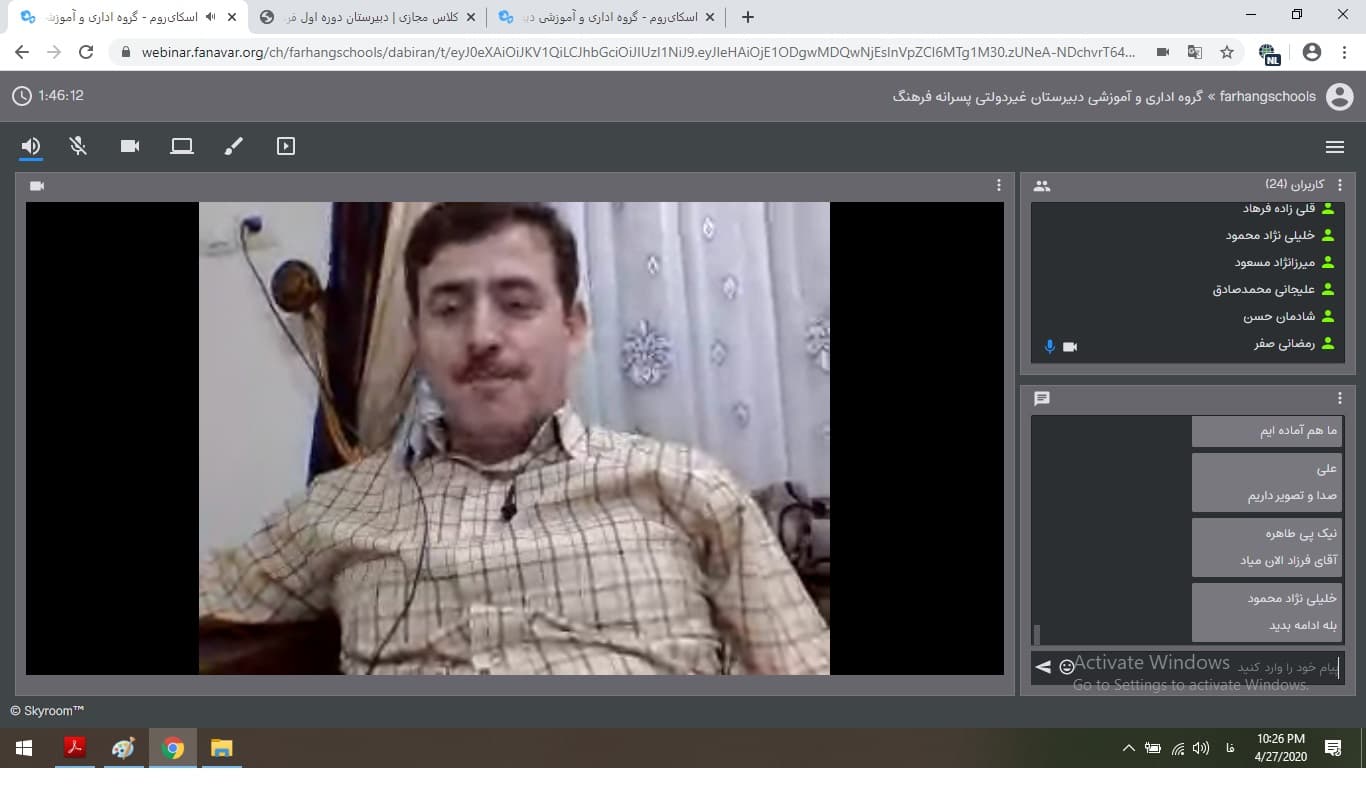The image size is (1366, 794).
Task: Open the whiteboard brush tool
Action: (x=234, y=146)
